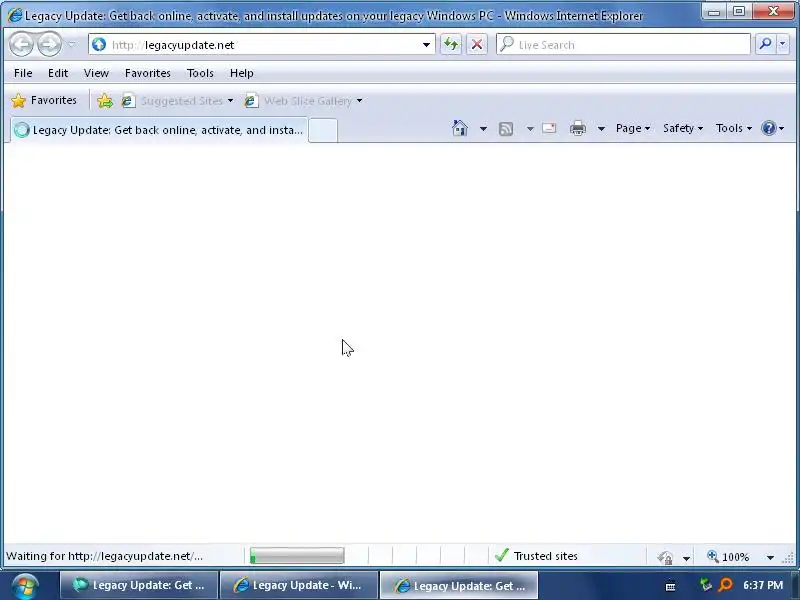Open the File menu
The width and height of the screenshot is (800, 600).
[x=23, y=73]
